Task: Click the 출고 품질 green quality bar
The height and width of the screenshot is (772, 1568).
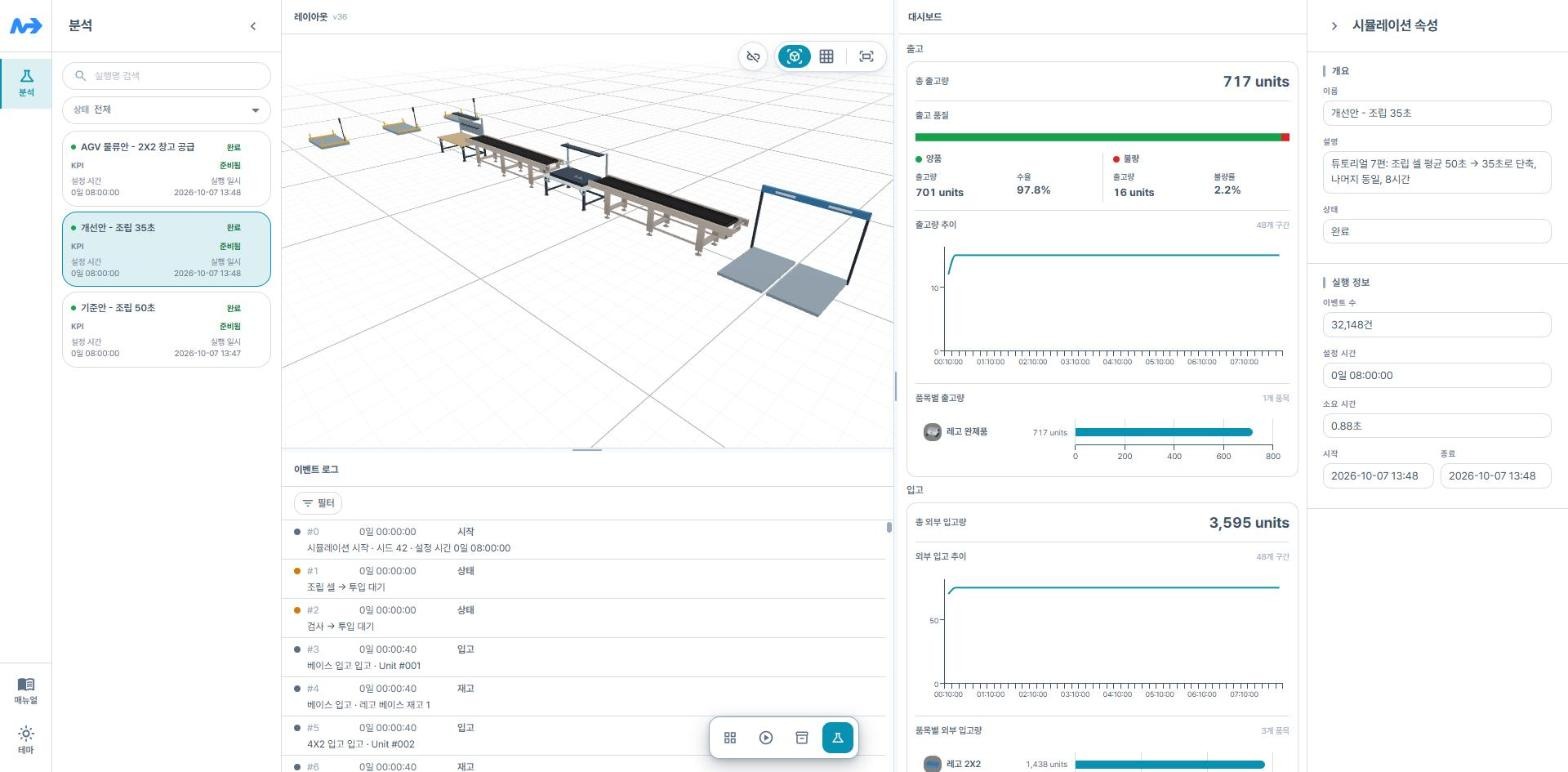Action: pos(1098,137)
